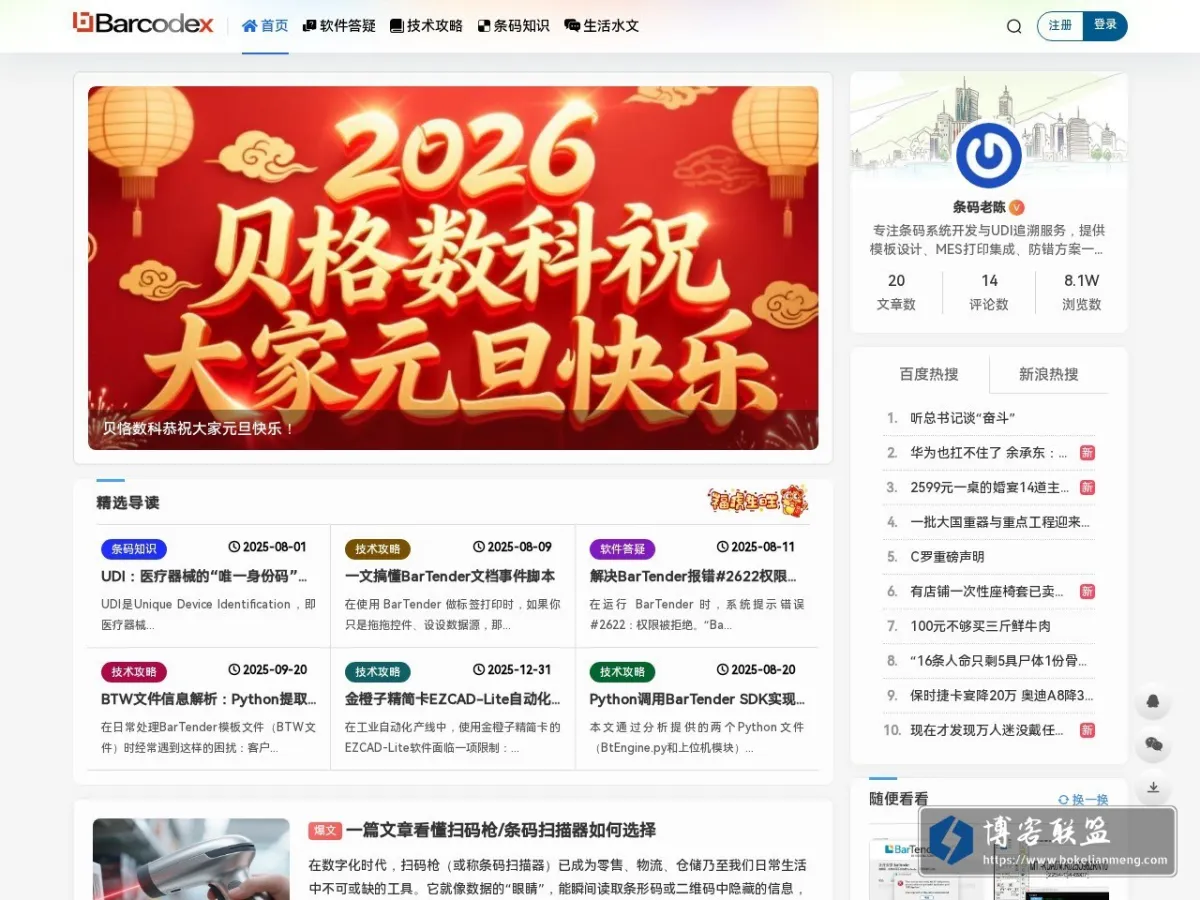Open the 技术攻略 navigation menu

click(x=426, y=26)
